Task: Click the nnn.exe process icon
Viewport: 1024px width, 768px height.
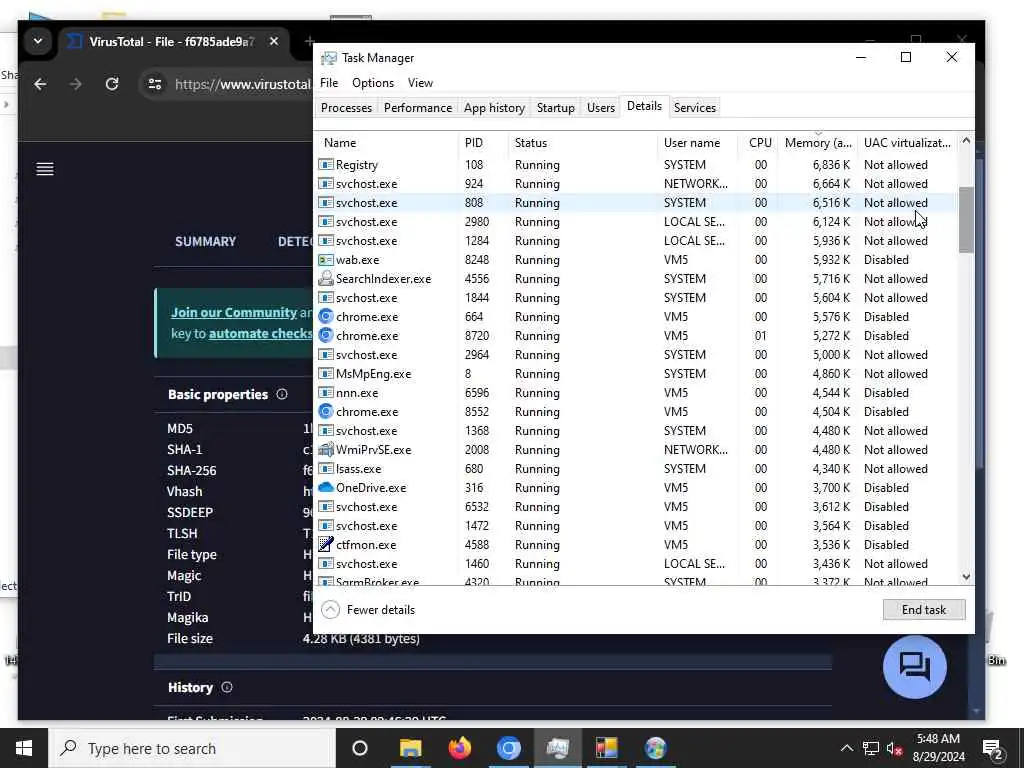Action: tap(325, 392)
